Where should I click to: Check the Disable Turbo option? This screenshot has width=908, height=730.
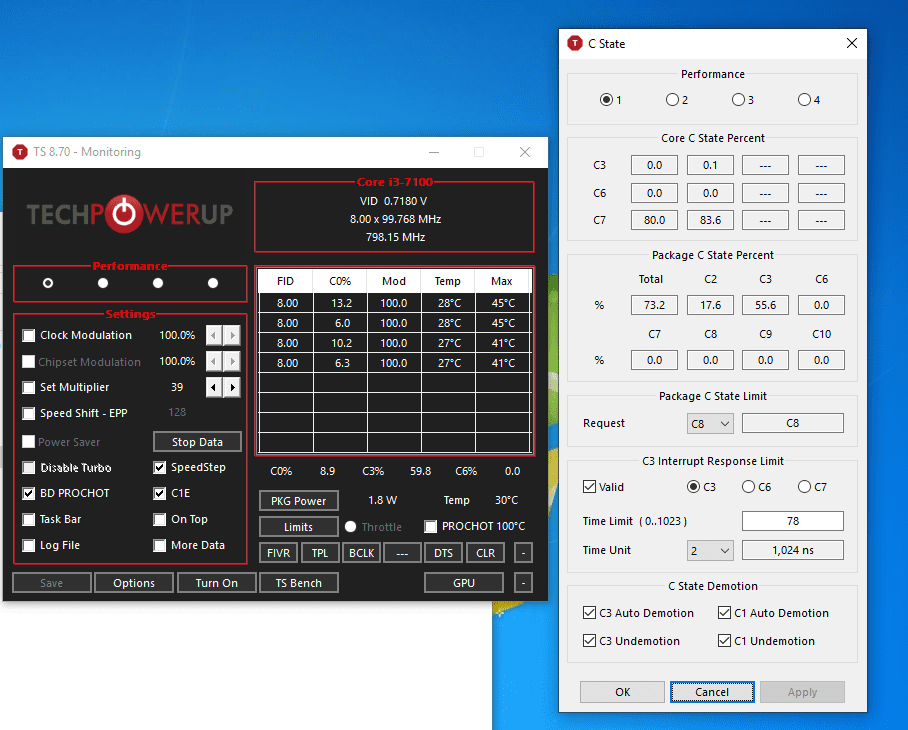pyautogui.click(x=28, y=467)
